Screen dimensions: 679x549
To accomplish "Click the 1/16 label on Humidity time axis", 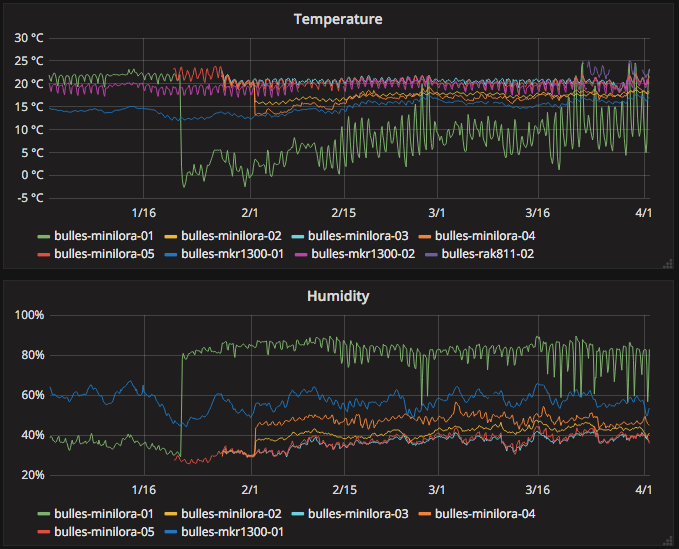I will pyautogui.click(x=144, y=490).
